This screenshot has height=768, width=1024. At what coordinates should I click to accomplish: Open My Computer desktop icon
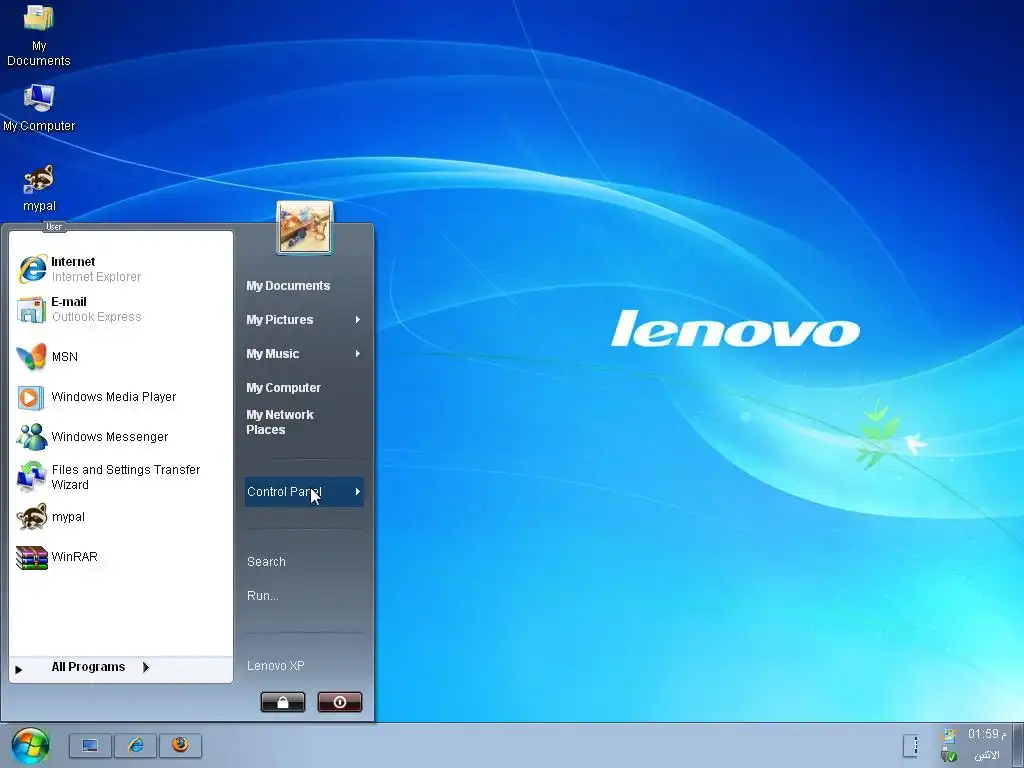pos(39,98)
